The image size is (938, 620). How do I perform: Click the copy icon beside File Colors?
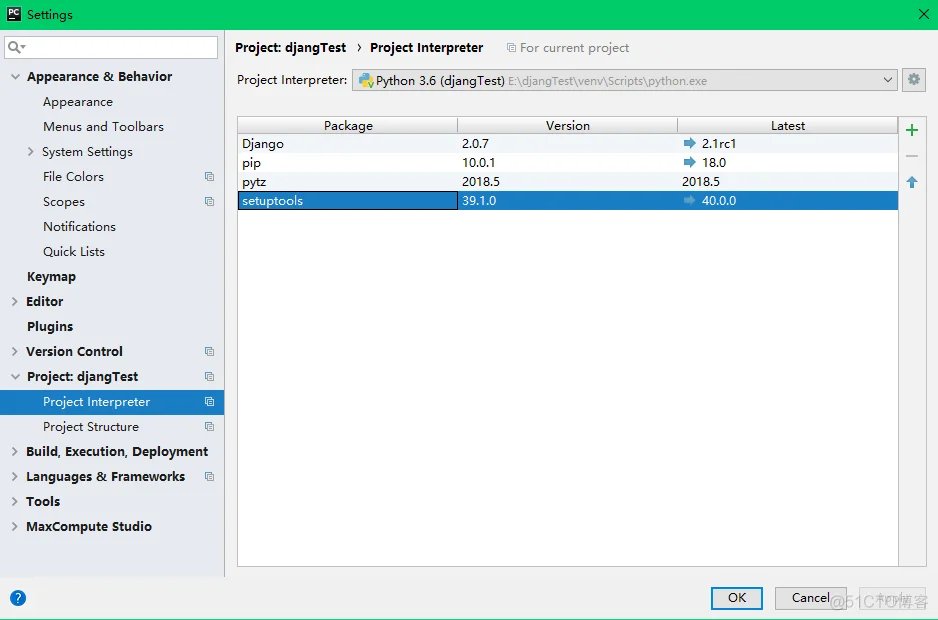(209, 177)
